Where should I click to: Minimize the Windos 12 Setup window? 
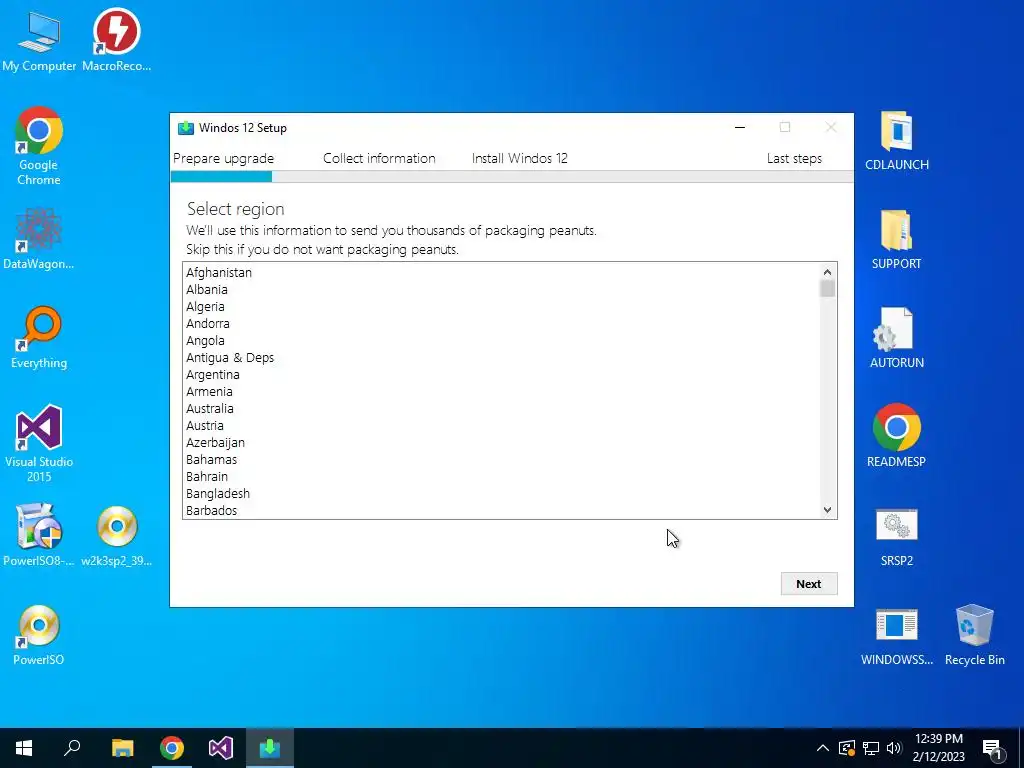pyautogui.click(x=740, y=127)
